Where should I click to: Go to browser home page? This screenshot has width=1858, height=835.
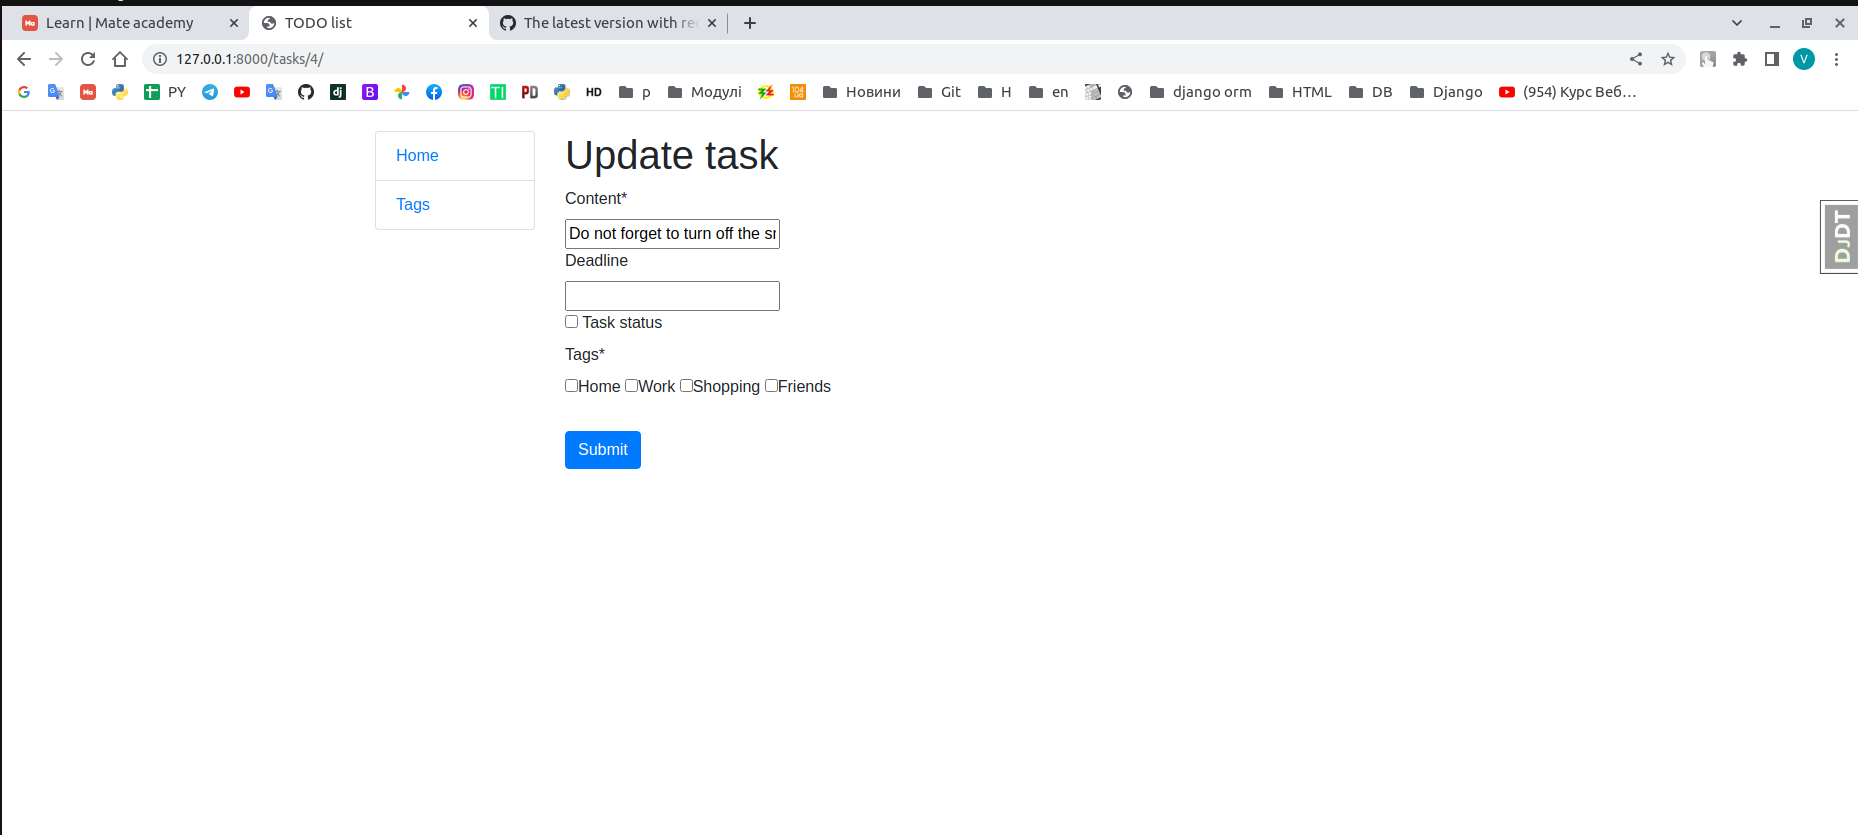point(120,59)
